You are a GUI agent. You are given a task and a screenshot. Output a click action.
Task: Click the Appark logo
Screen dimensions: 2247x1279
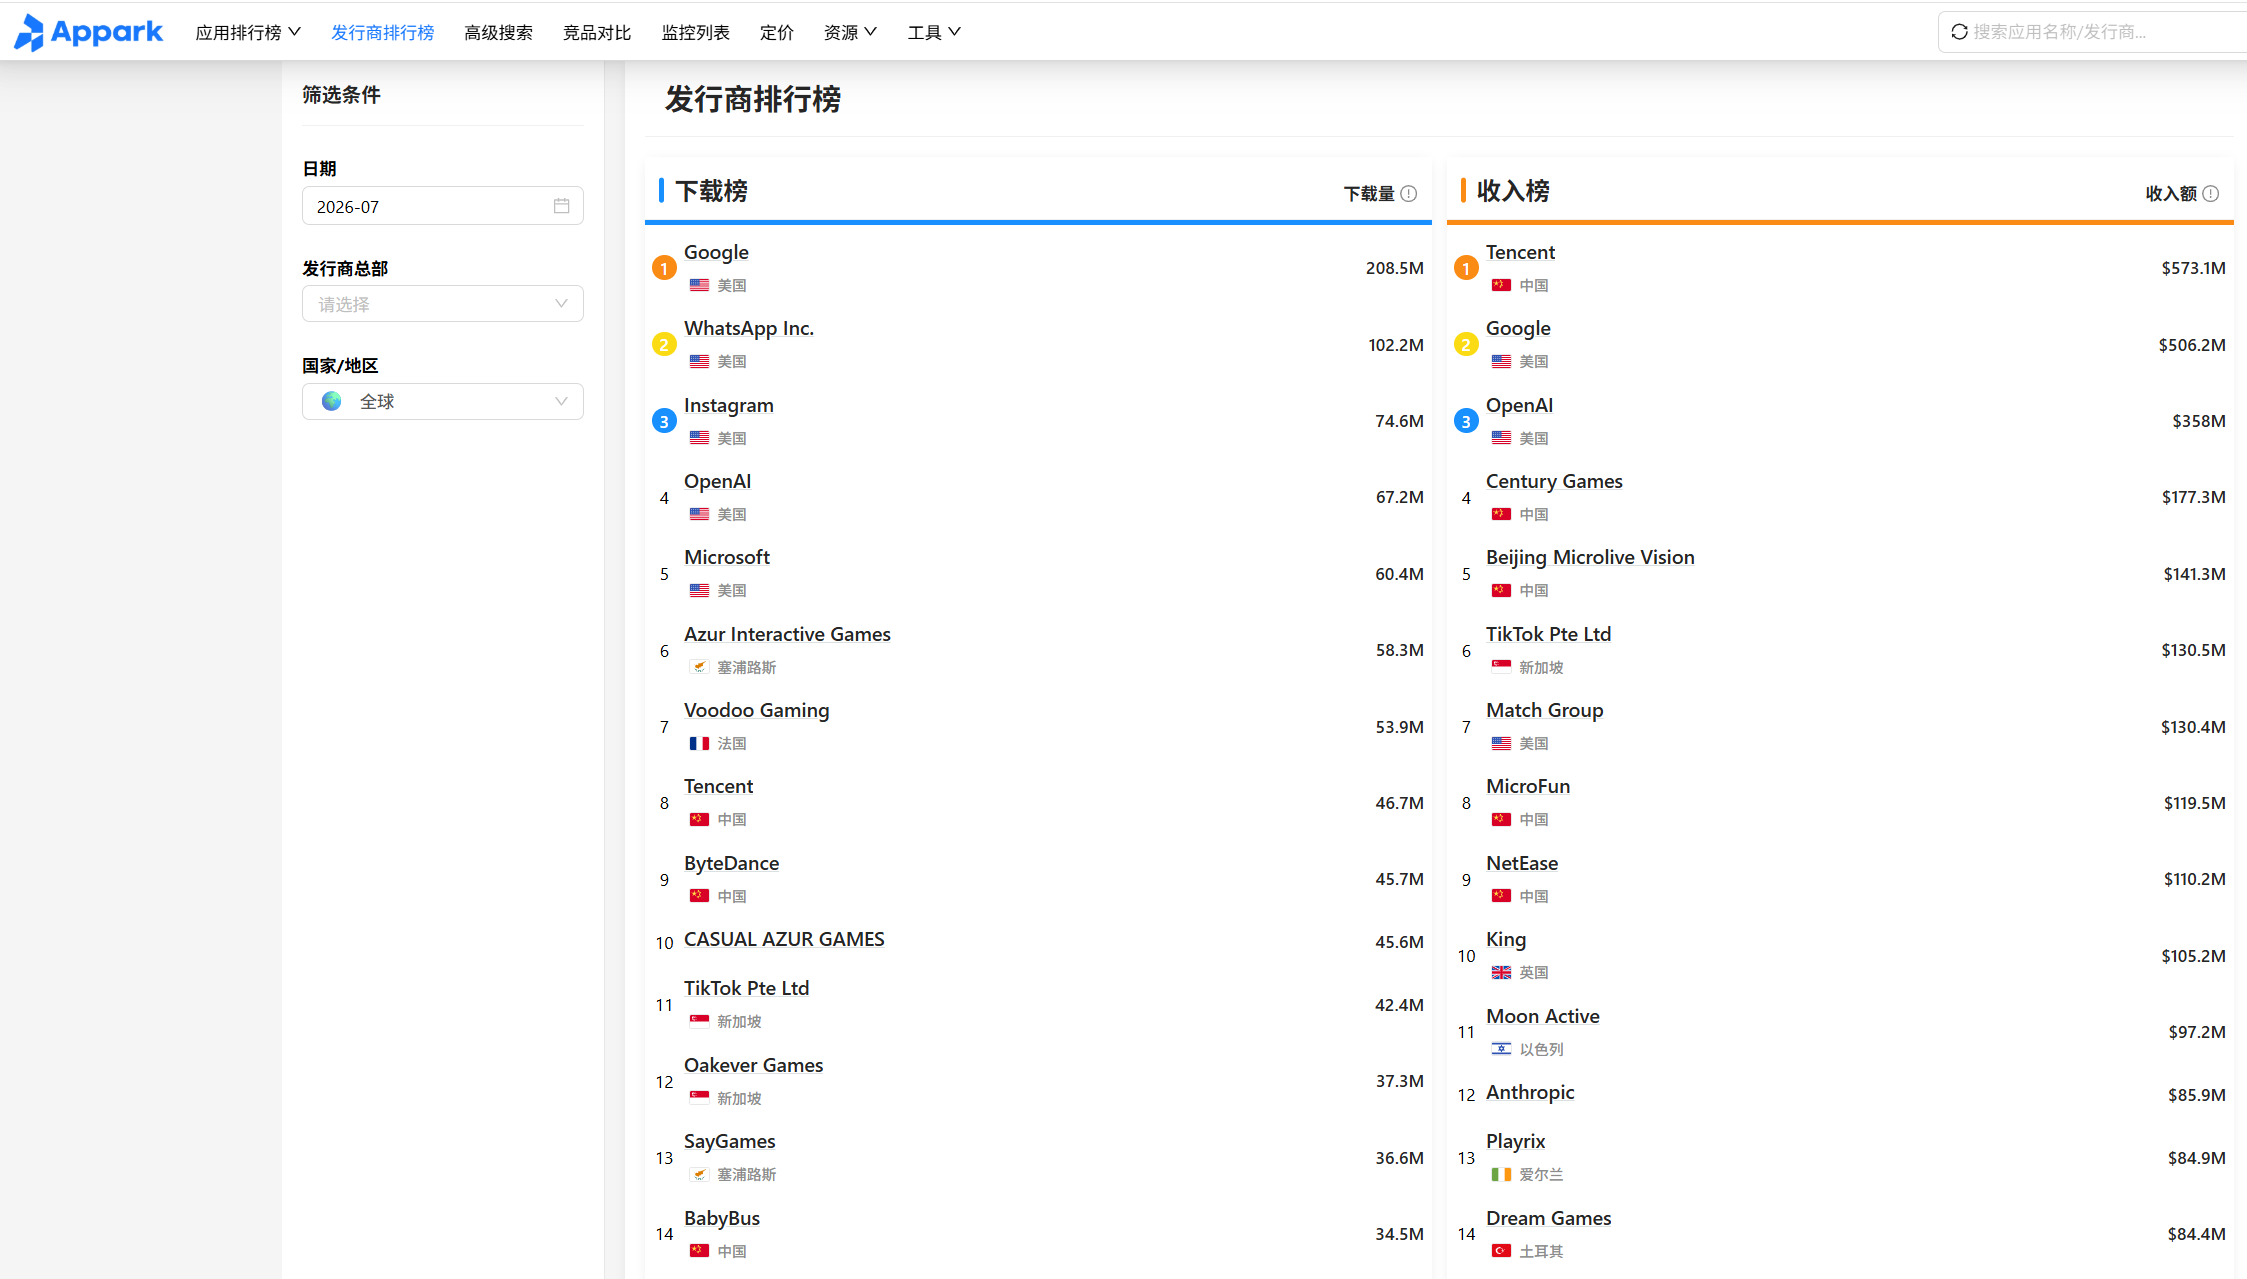point(88,32)
